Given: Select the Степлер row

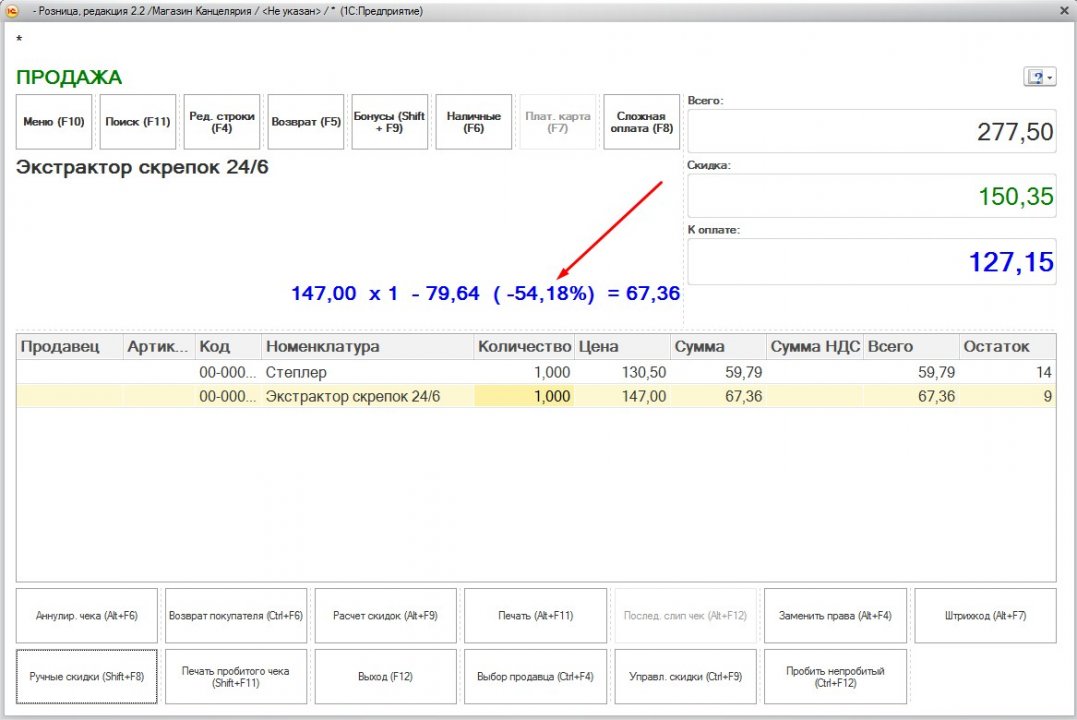Looking at the screenshot, I should click(536, 372).
